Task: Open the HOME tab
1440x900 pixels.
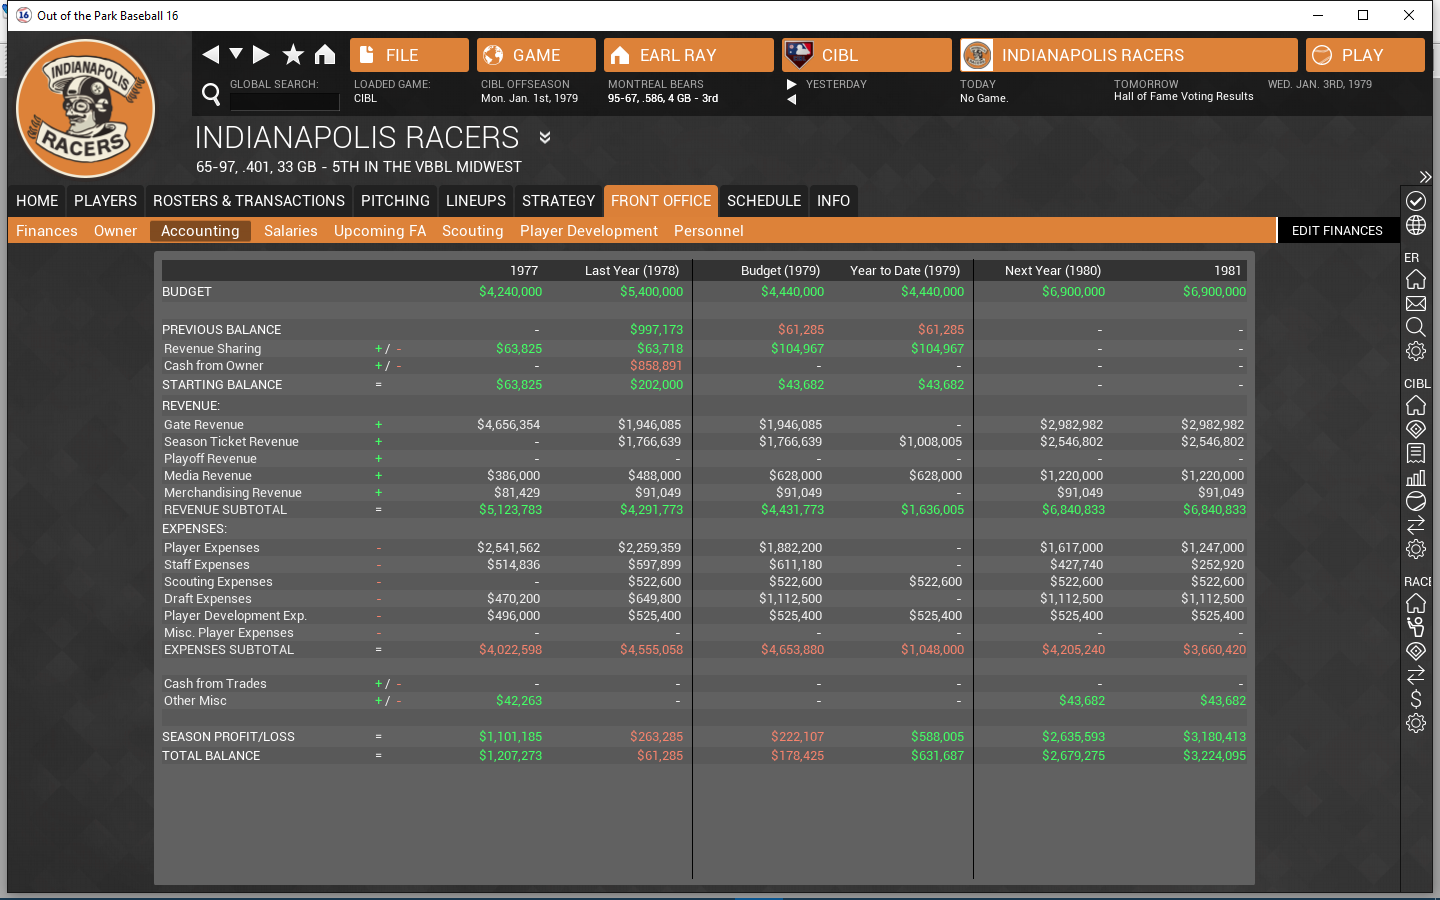Action: click(x=37, y=201)
